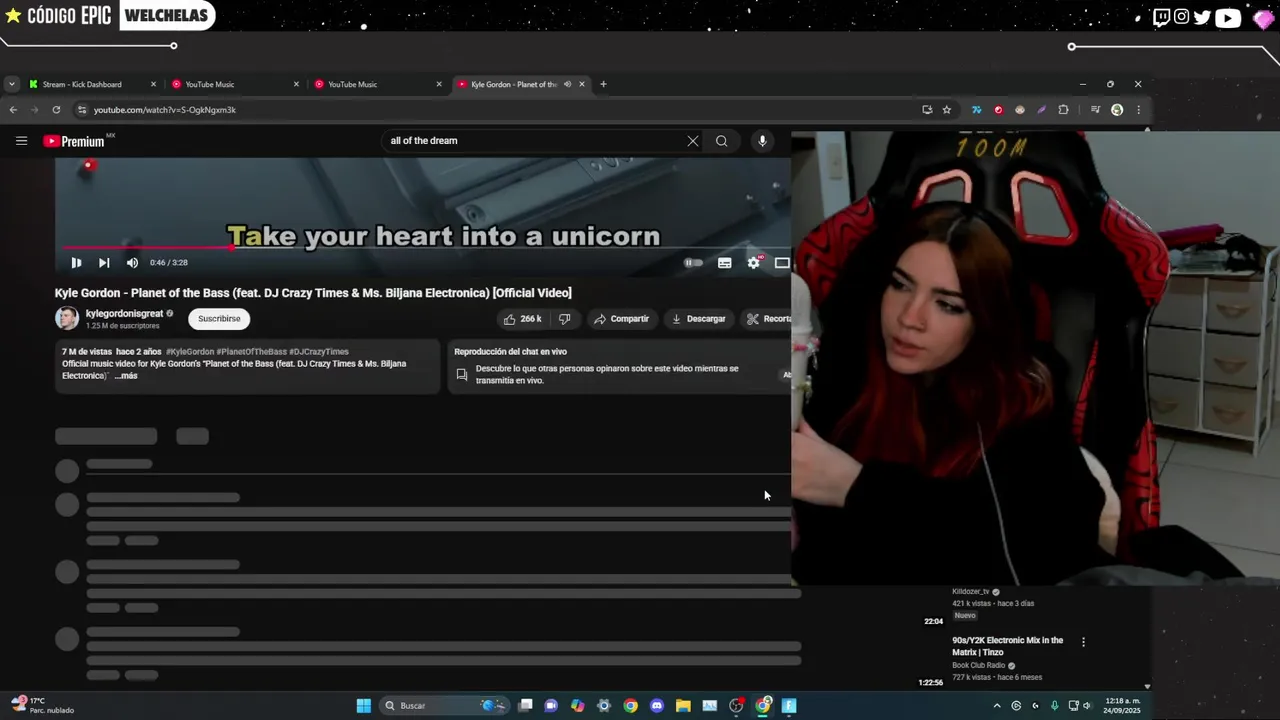Open the #DJCrazyTimes hashtag link
The height and width of the screenshot is (720, 1280).
click(x=319, y=352)
